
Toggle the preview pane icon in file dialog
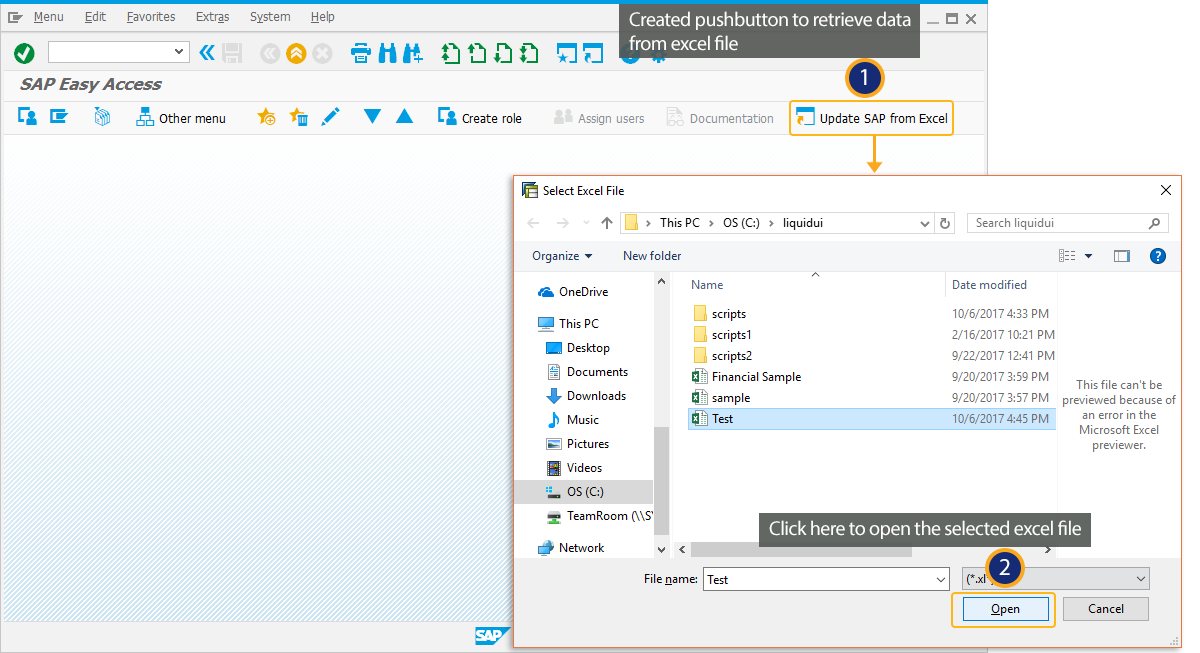tap(1121, 256)
